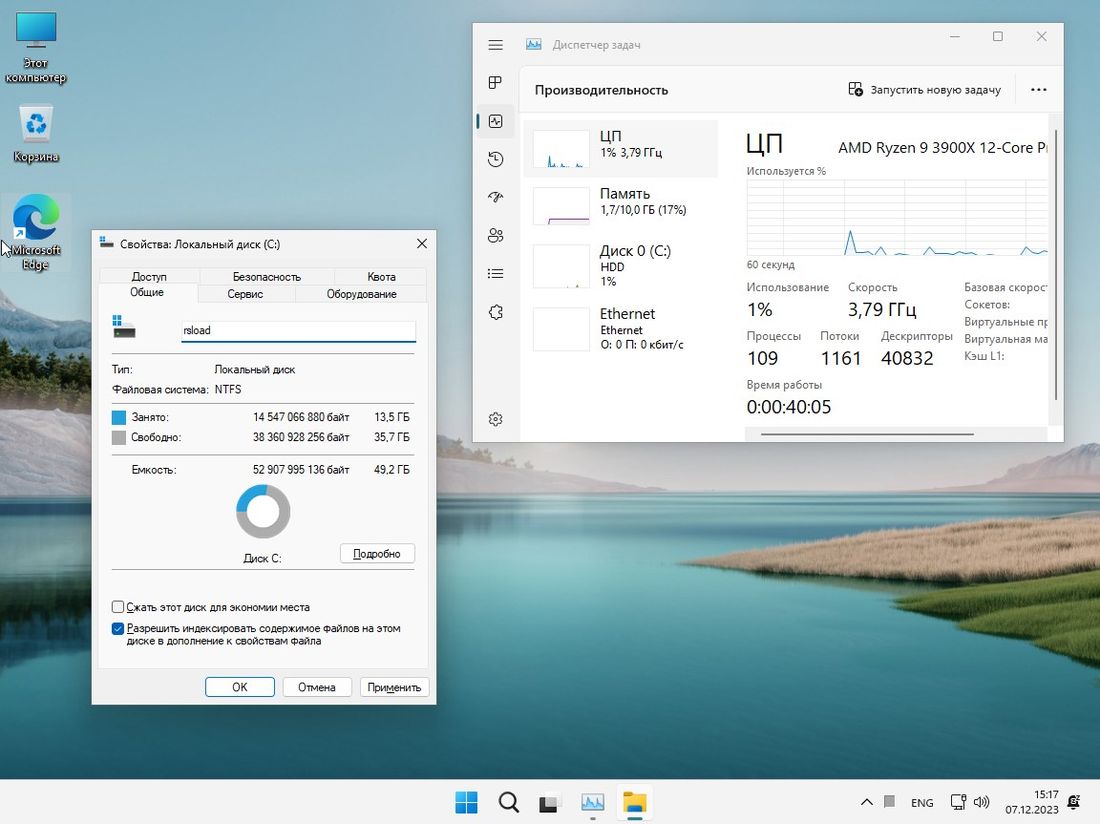The image size is (1100, 824).
Task: Open the Processes page in Task Manager sidebar
Action: pyautogui.click(x=495, y=82)
